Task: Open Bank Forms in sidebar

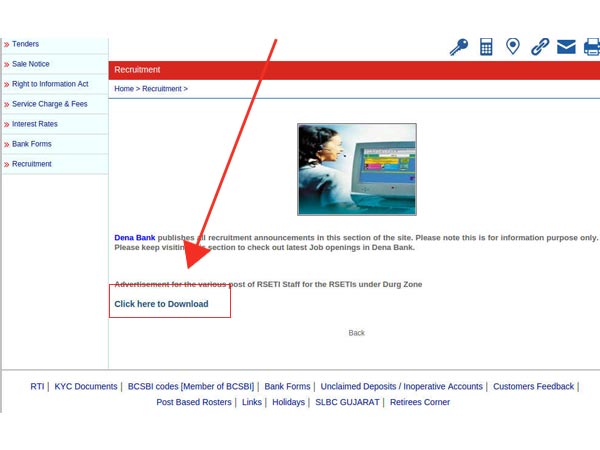Action: (x=32, y=144)
